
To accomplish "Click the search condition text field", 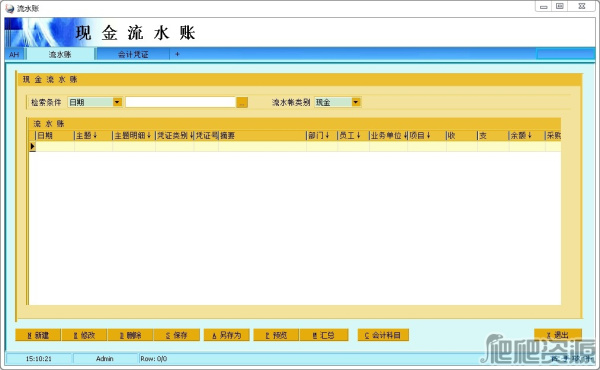I will point(180,102).
